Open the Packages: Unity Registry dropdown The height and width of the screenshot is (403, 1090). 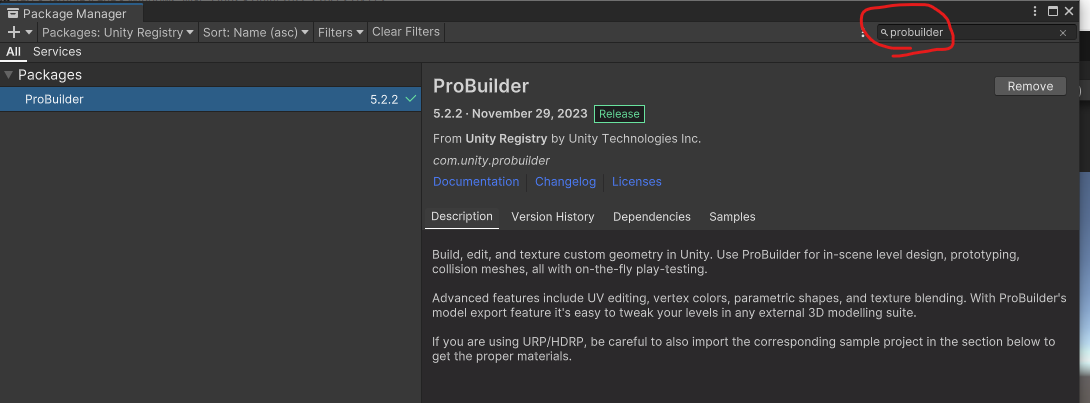tap(118, 32)
